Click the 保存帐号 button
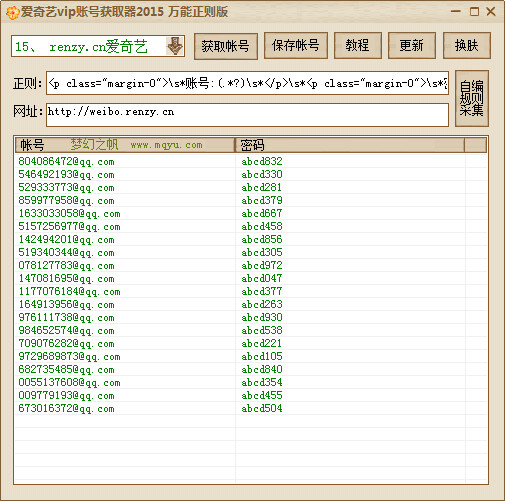This screenshot has height=501, width=505. tap(296, 46)
